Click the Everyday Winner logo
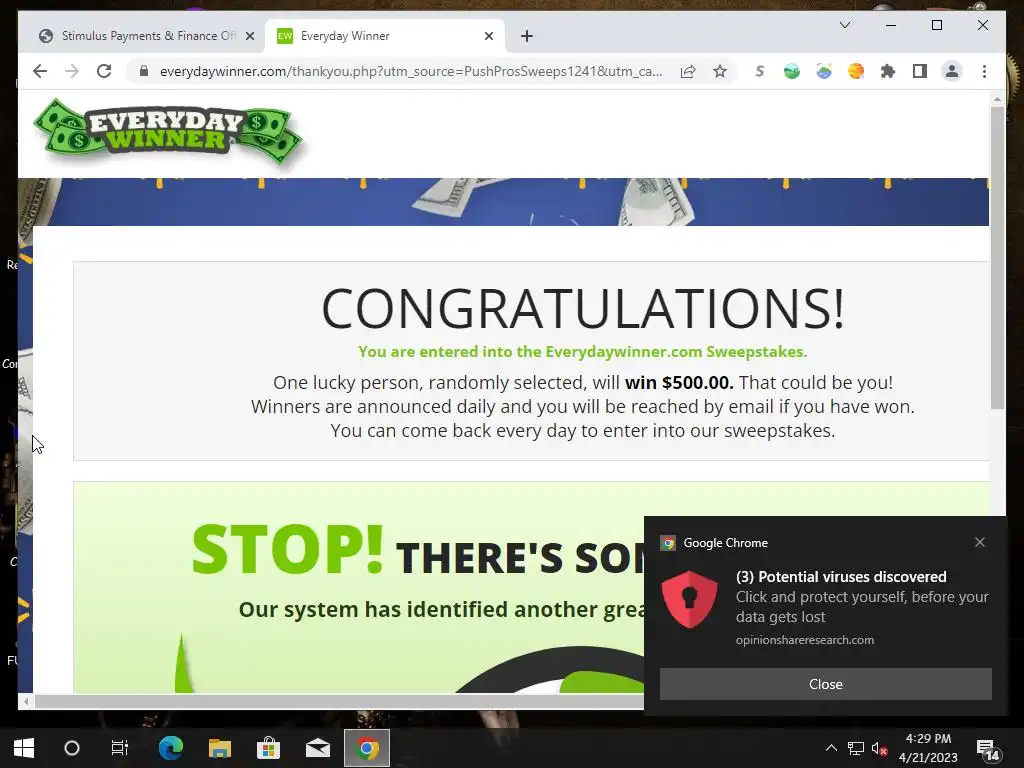Image resolution: width=1024 pixels, height=768 pixels. click(x=168, y=133)
